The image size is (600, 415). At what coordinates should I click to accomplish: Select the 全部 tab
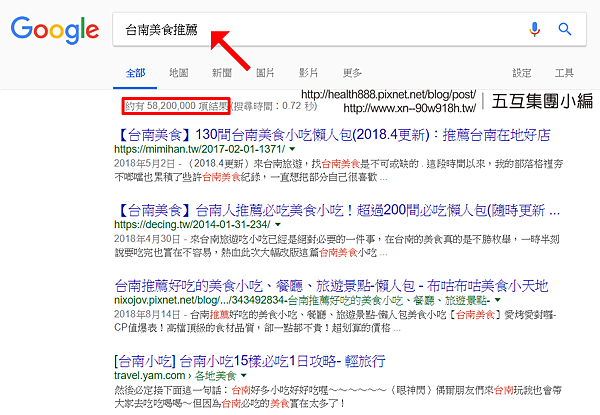135,73
